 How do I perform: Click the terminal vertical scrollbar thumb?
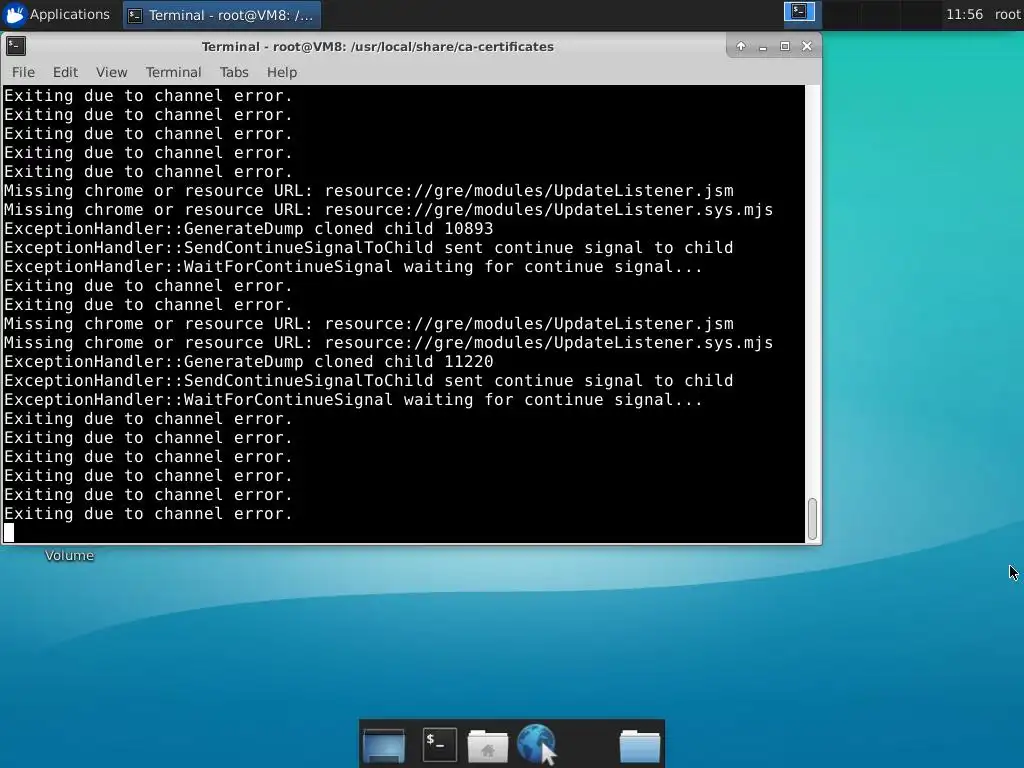812,519
